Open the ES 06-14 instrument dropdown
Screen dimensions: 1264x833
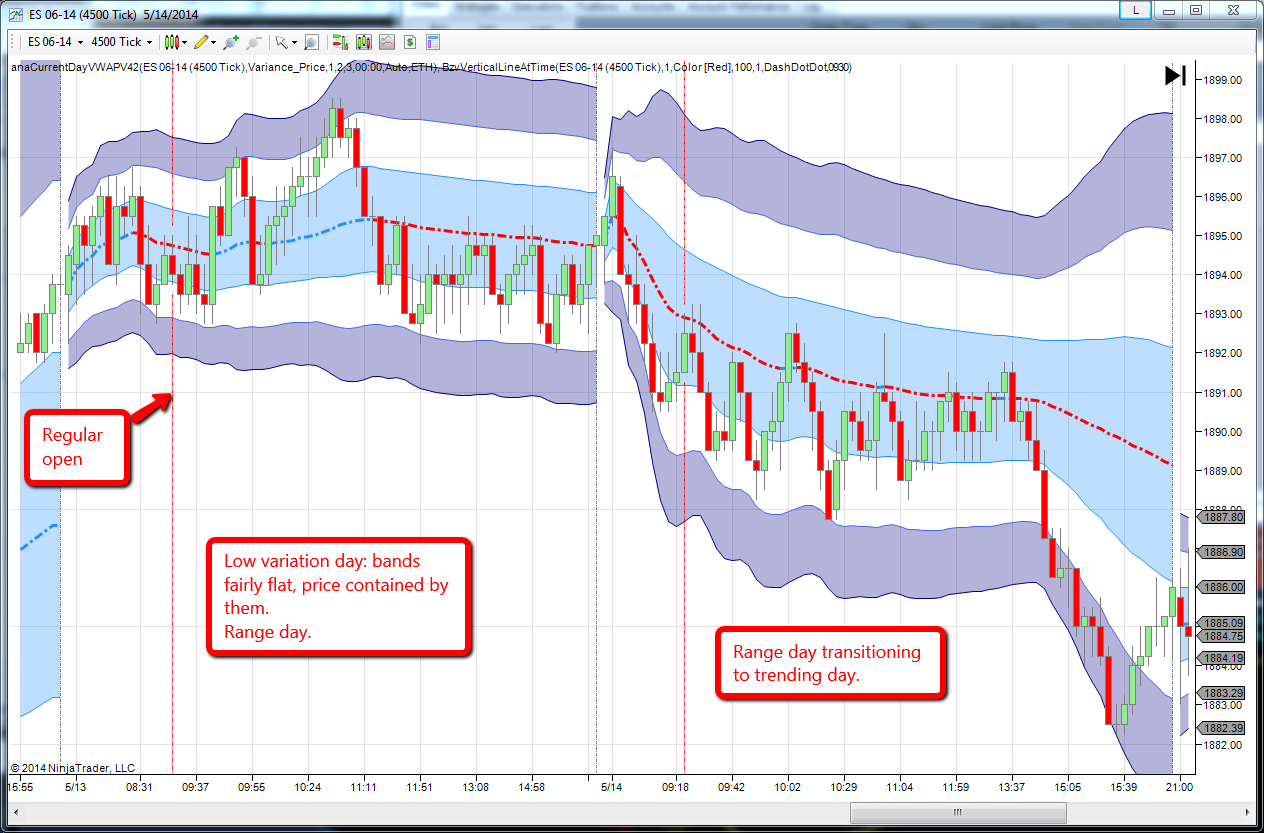(54, 42)
